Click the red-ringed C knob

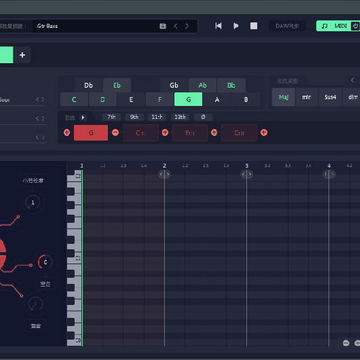click(45, 262)
